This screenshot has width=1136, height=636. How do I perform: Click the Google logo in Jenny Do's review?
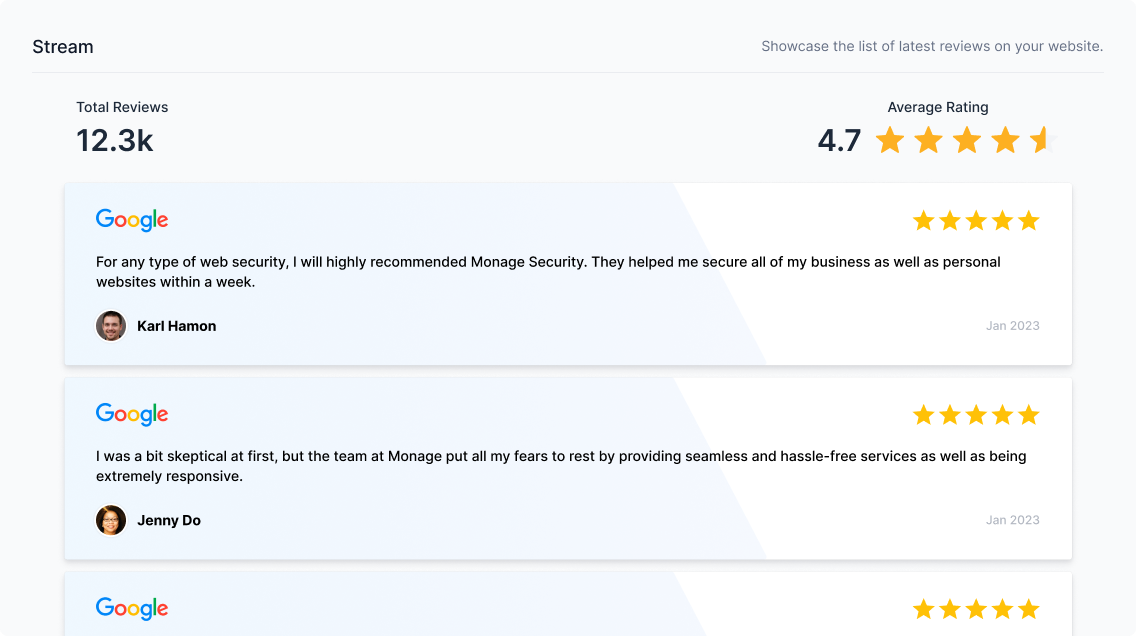(132, 414)
